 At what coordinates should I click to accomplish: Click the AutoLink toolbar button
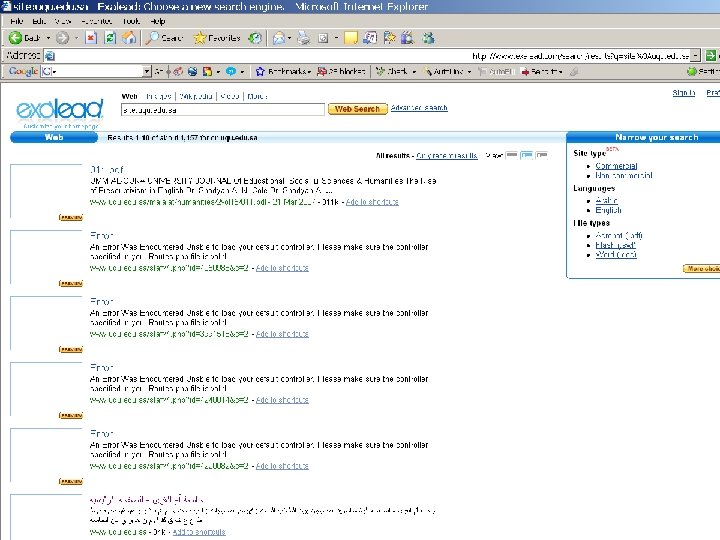444,71
